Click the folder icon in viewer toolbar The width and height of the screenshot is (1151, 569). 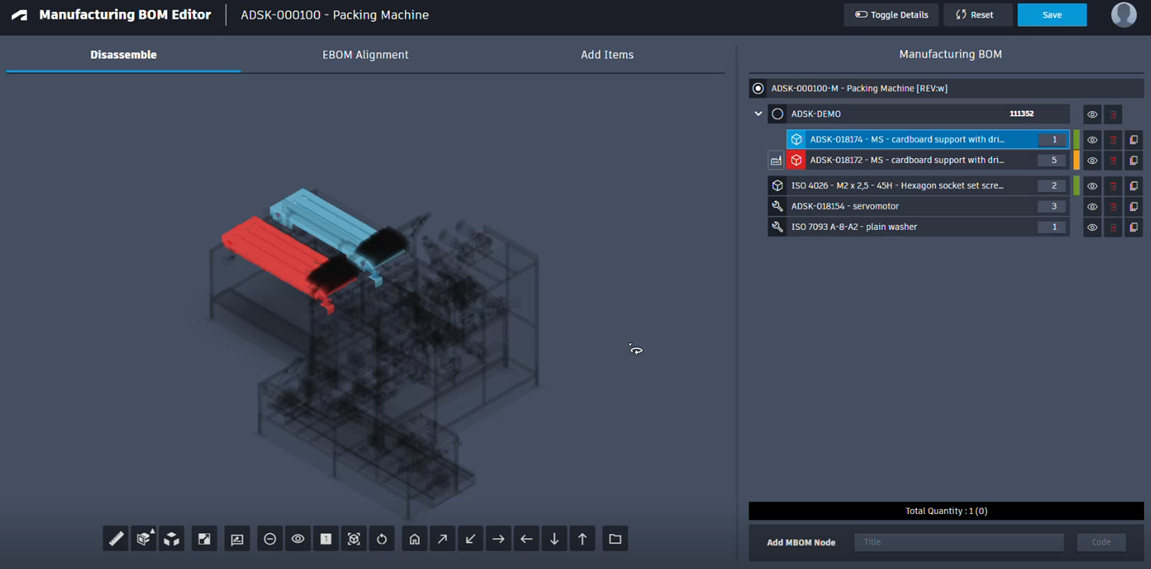615,539
